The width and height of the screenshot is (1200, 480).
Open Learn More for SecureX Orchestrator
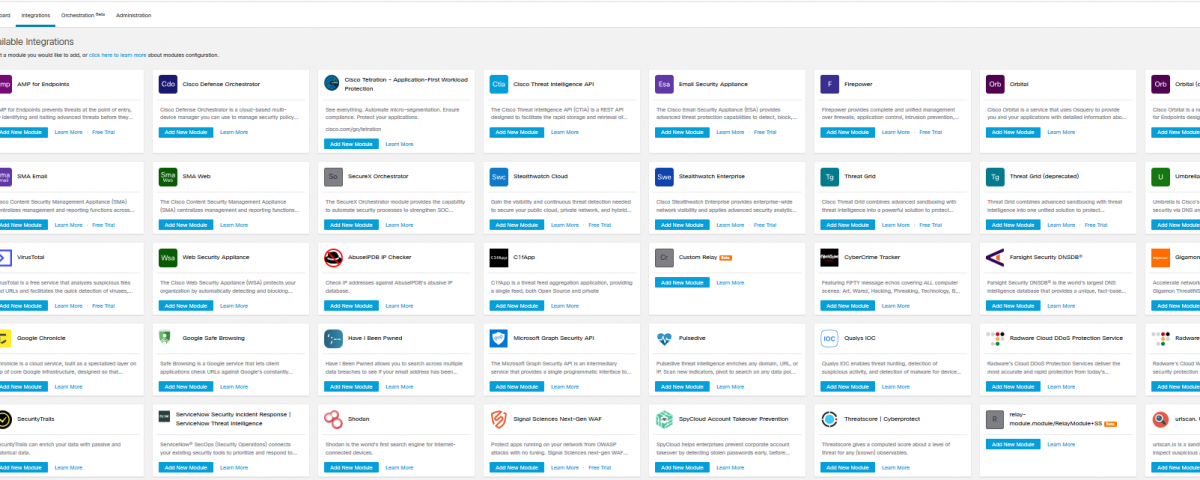click(400, 225)
